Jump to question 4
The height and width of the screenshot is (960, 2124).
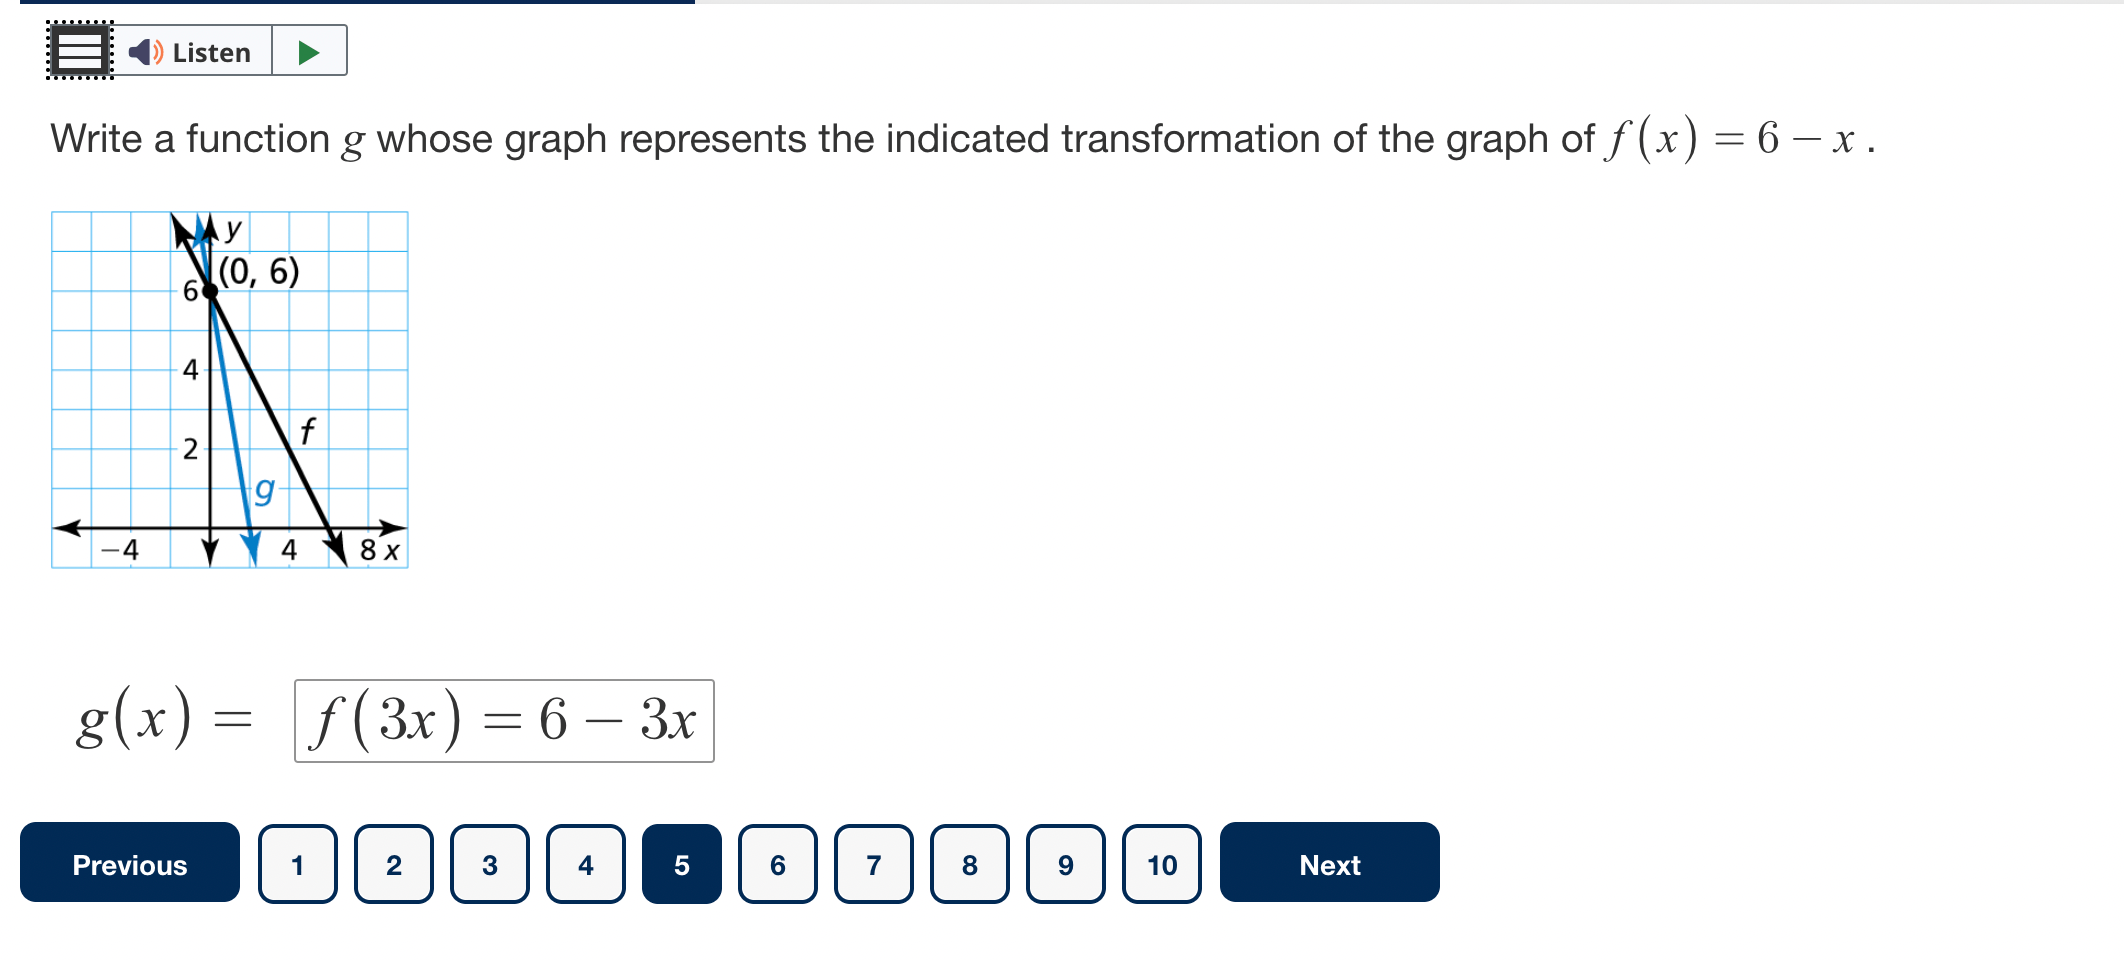click(586, 864)
